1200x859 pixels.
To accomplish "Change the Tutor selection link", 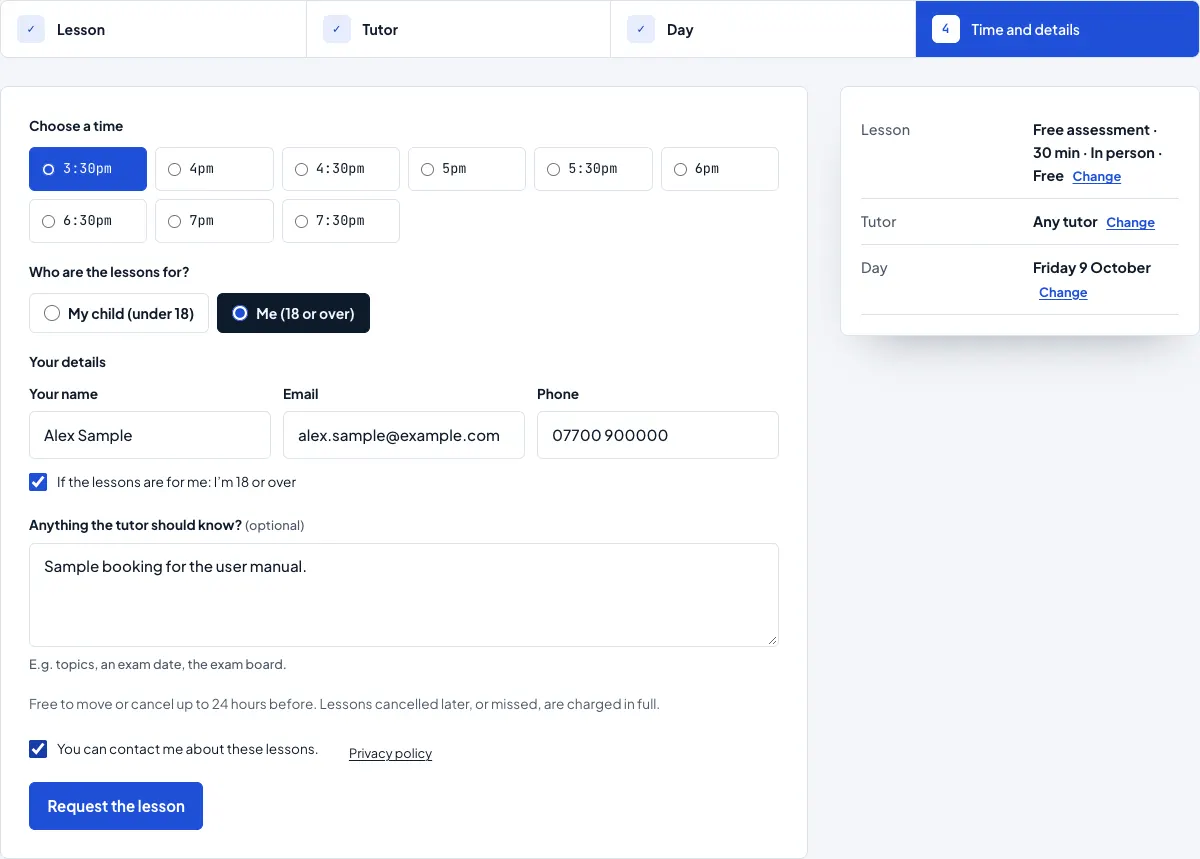I will coord(1130,223).
